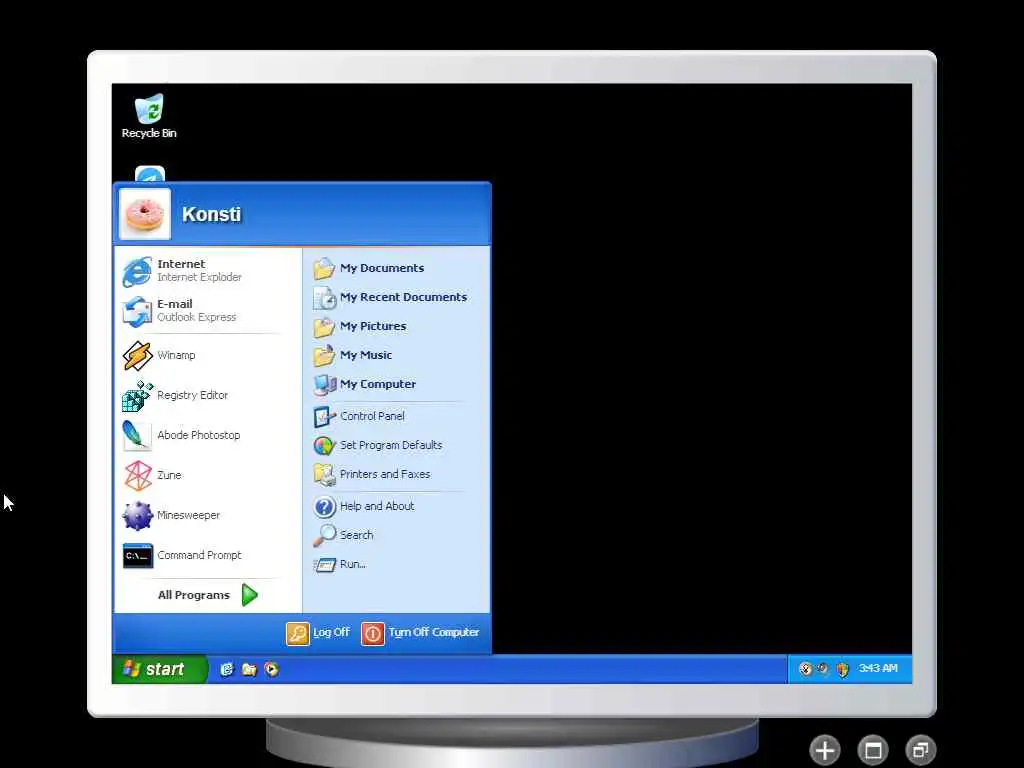Image resolution: width=1024 pixels, height=768 pixels.
Task: Expand All Programs green arrow
Action: pos(249,595)
